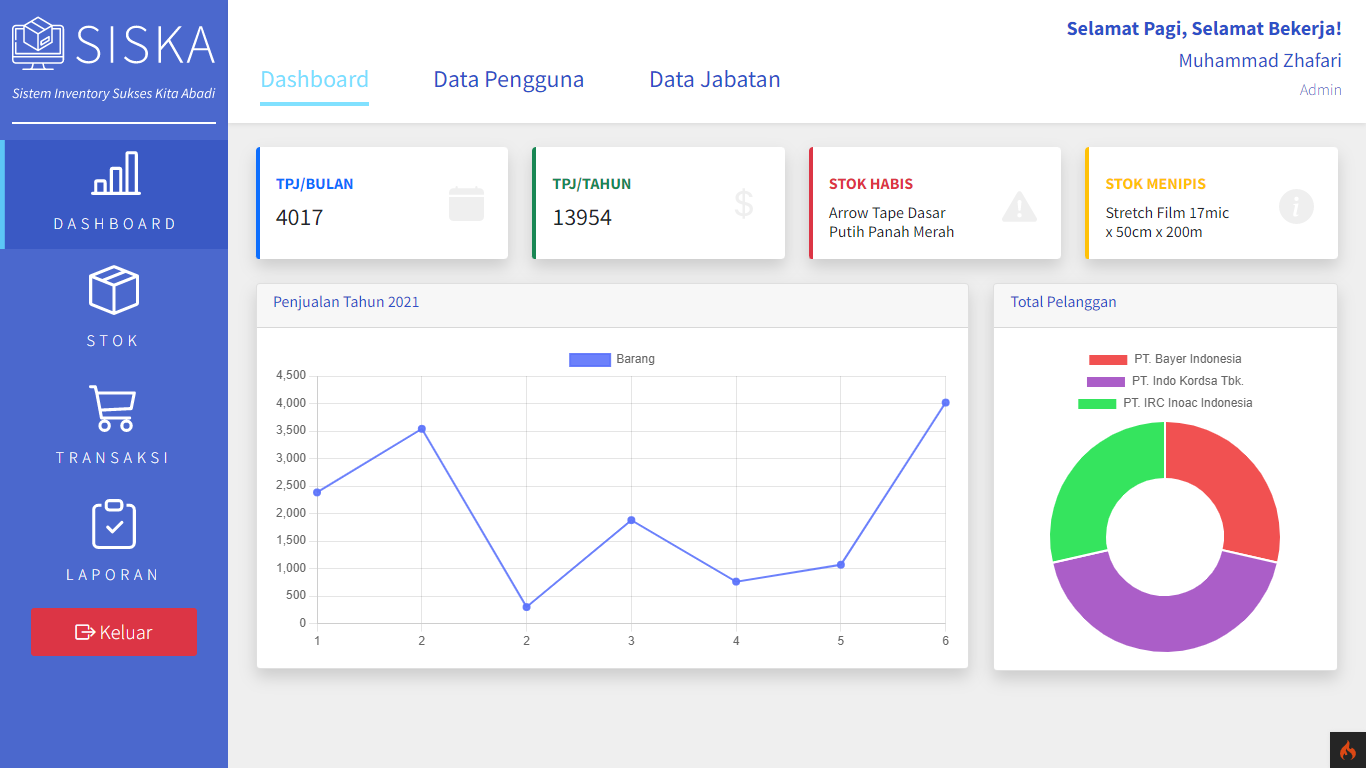Click the SISKA logo icon
The image size is (1366, 768).
(38, 43)
